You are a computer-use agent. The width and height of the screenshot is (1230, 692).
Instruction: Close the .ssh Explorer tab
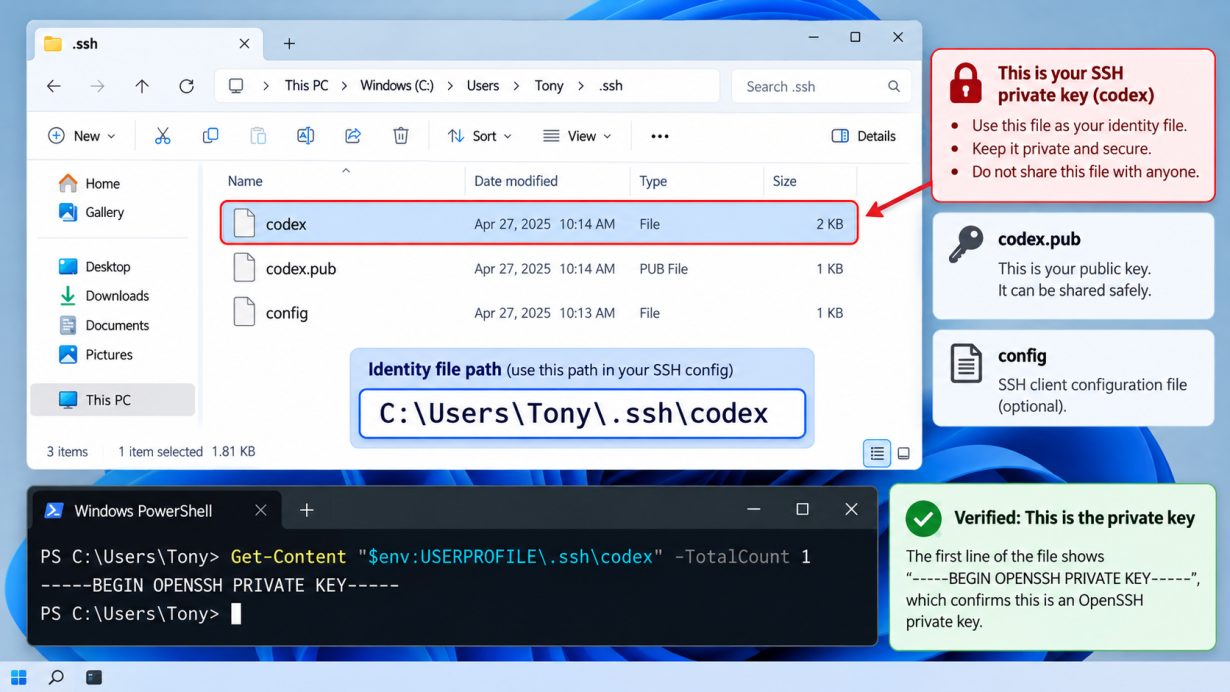click(x=244, y=43)
